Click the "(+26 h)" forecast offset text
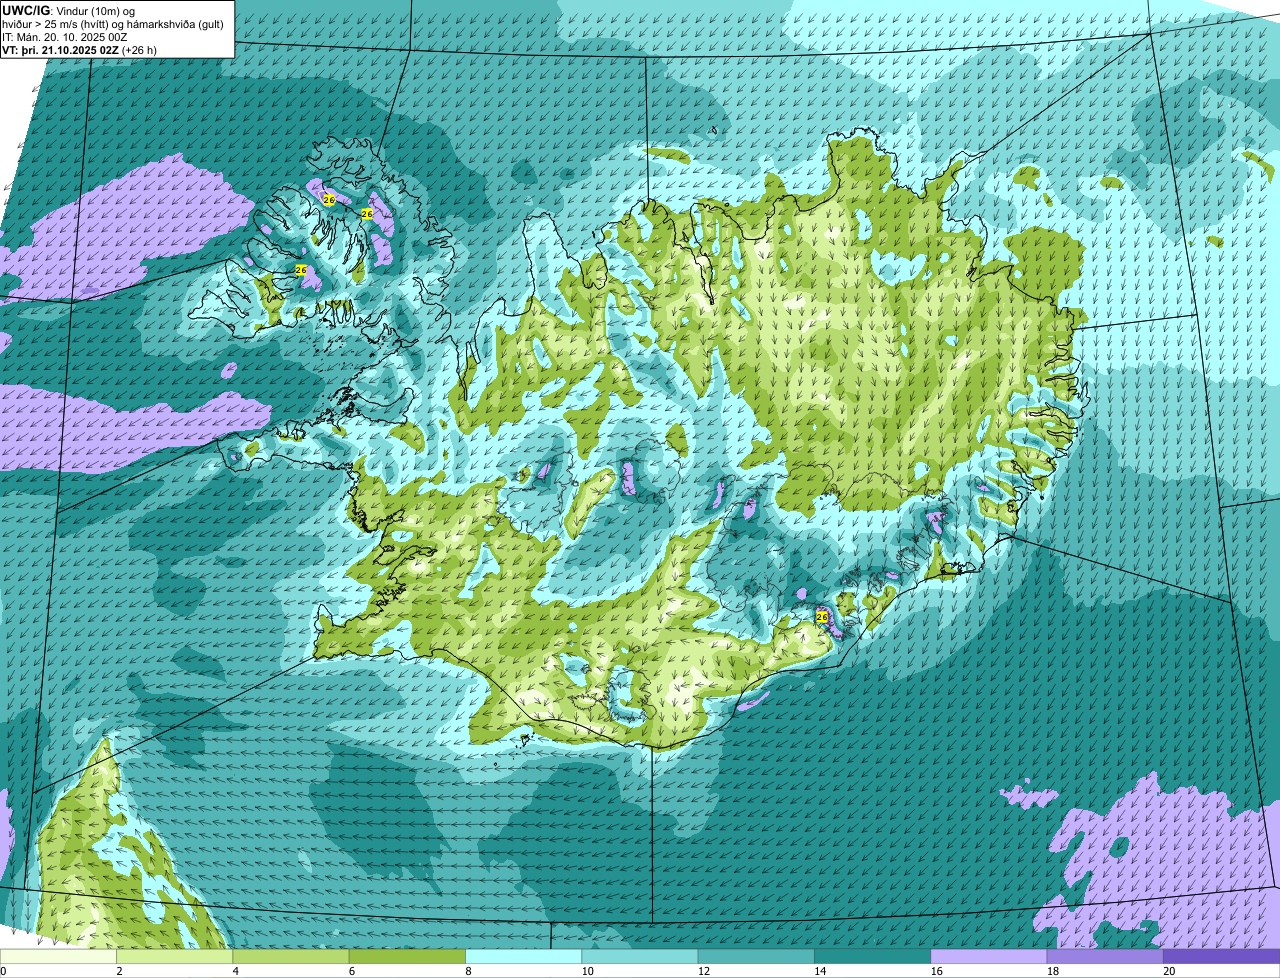Screen dimensions: 1280x978 coord(139,50)
